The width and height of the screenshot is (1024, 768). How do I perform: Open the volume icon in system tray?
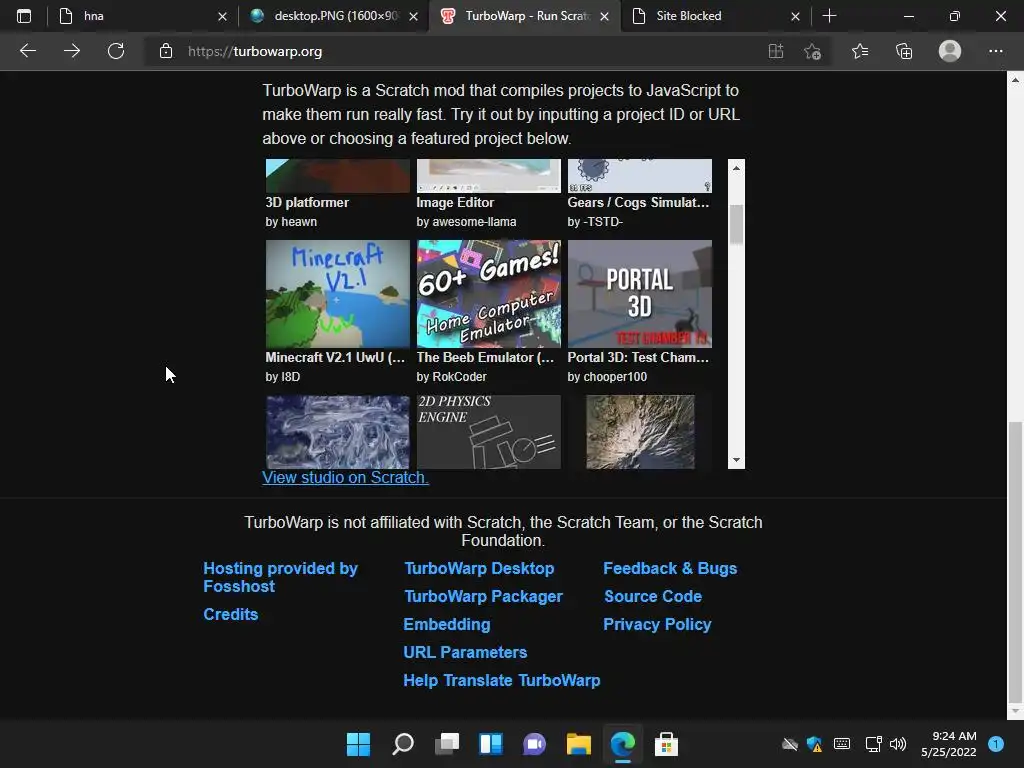(x=898, y=744)
